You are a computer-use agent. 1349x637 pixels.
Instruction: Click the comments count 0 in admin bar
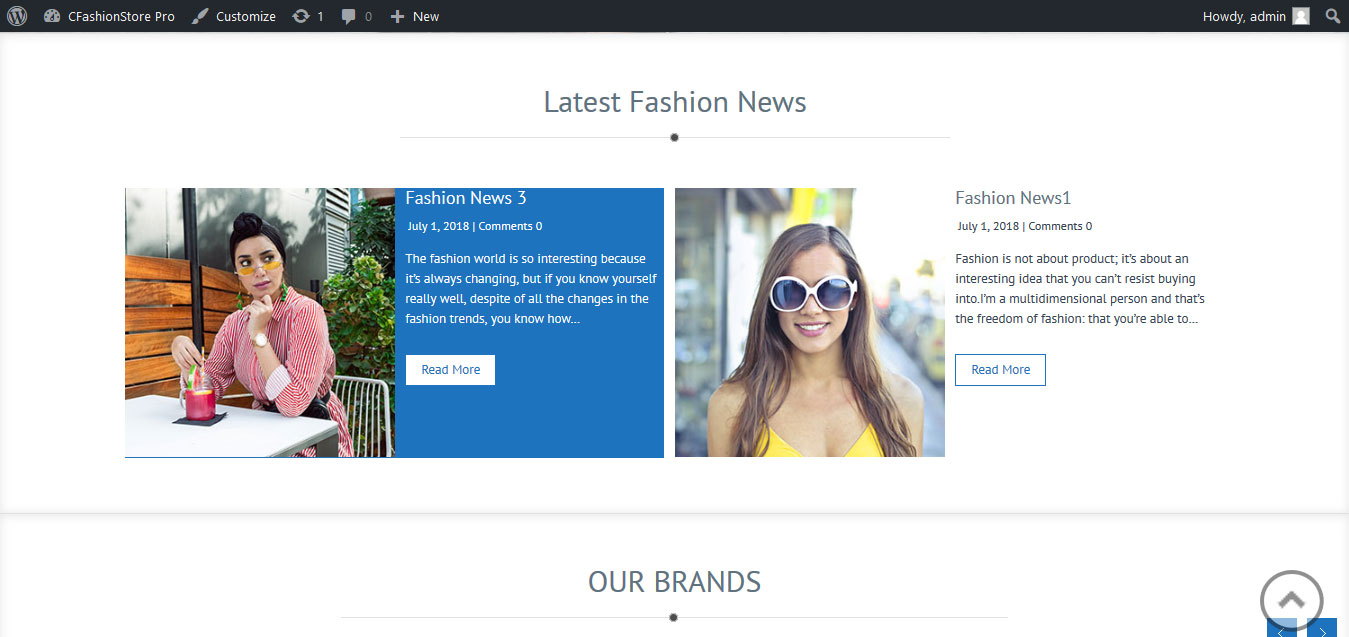pyautogui.click(x=368, y=16)
